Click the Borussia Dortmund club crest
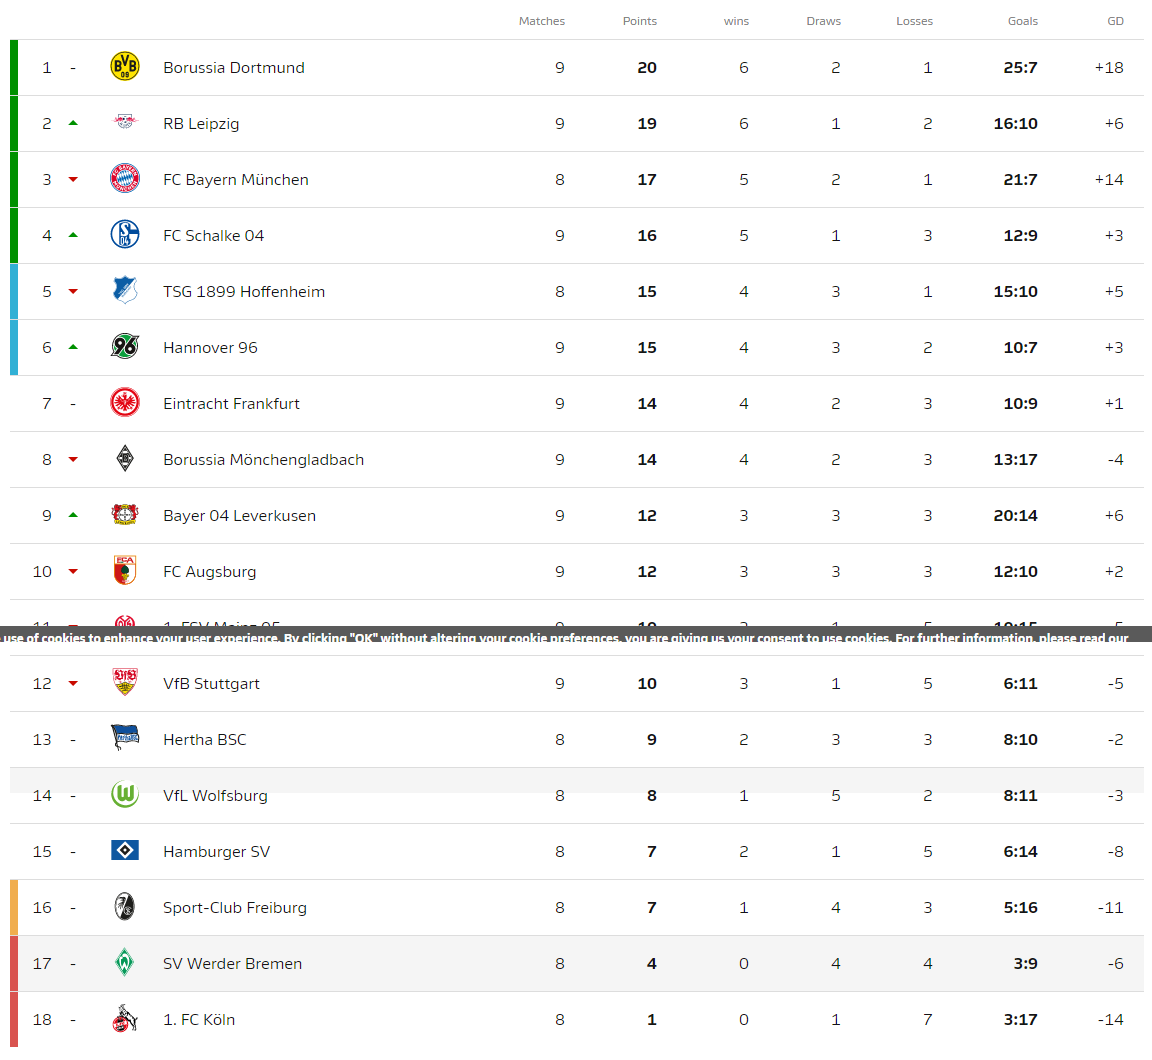The image size is (1152, 1060). pyautogui.click(x=125, y=68)
